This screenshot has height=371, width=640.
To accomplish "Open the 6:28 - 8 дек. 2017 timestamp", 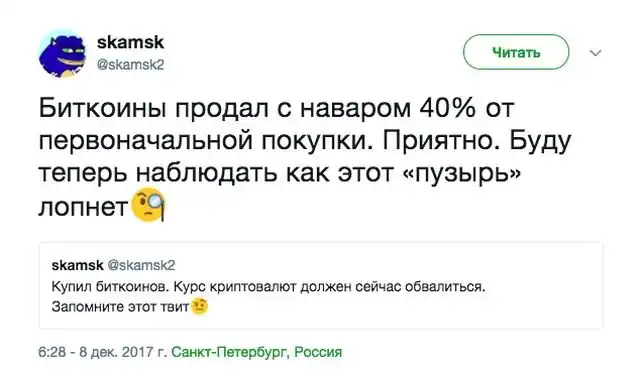I will tap(102, 352).
